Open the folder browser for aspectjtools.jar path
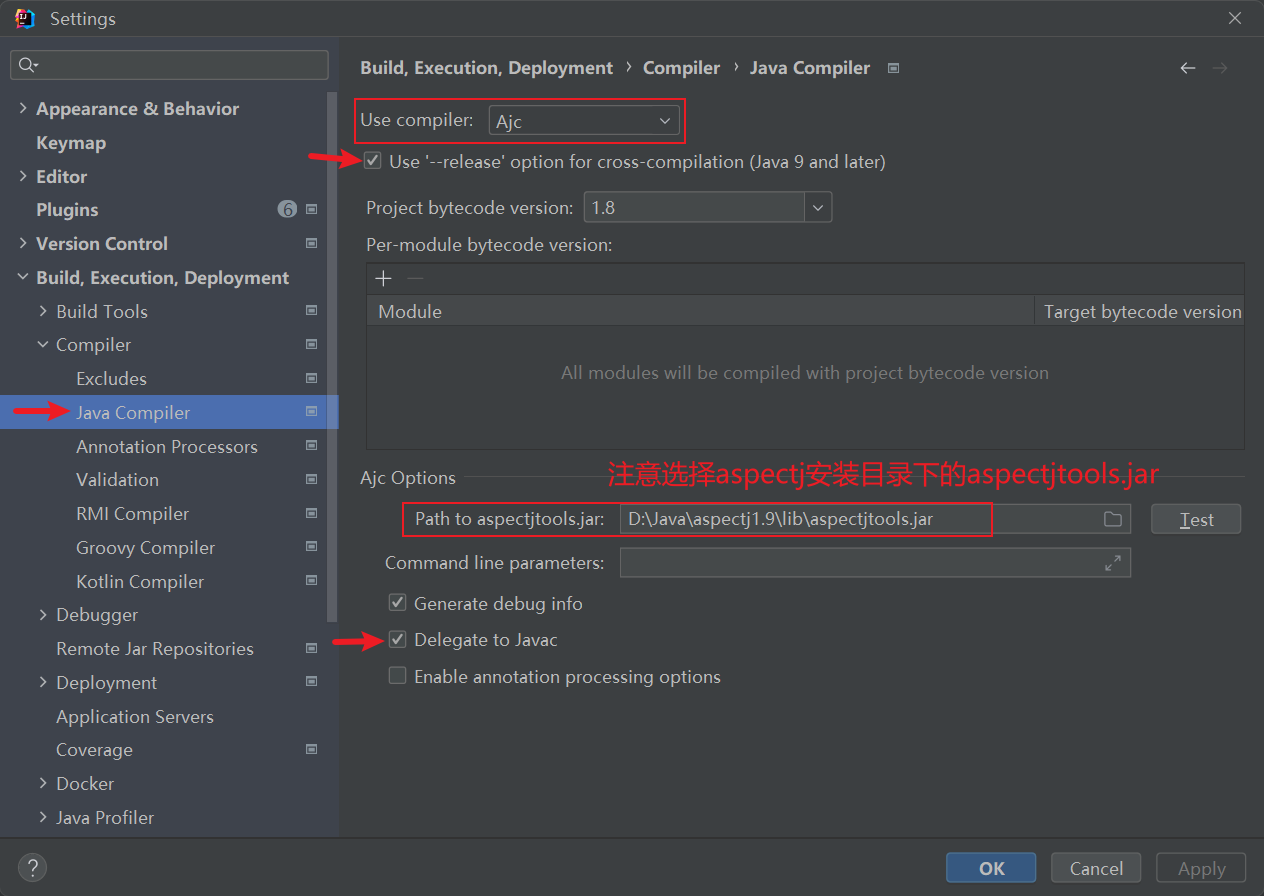Image resolution: width=1264 pixels, height=896 pixels. pyautogui.click(x=1113, y=518)
